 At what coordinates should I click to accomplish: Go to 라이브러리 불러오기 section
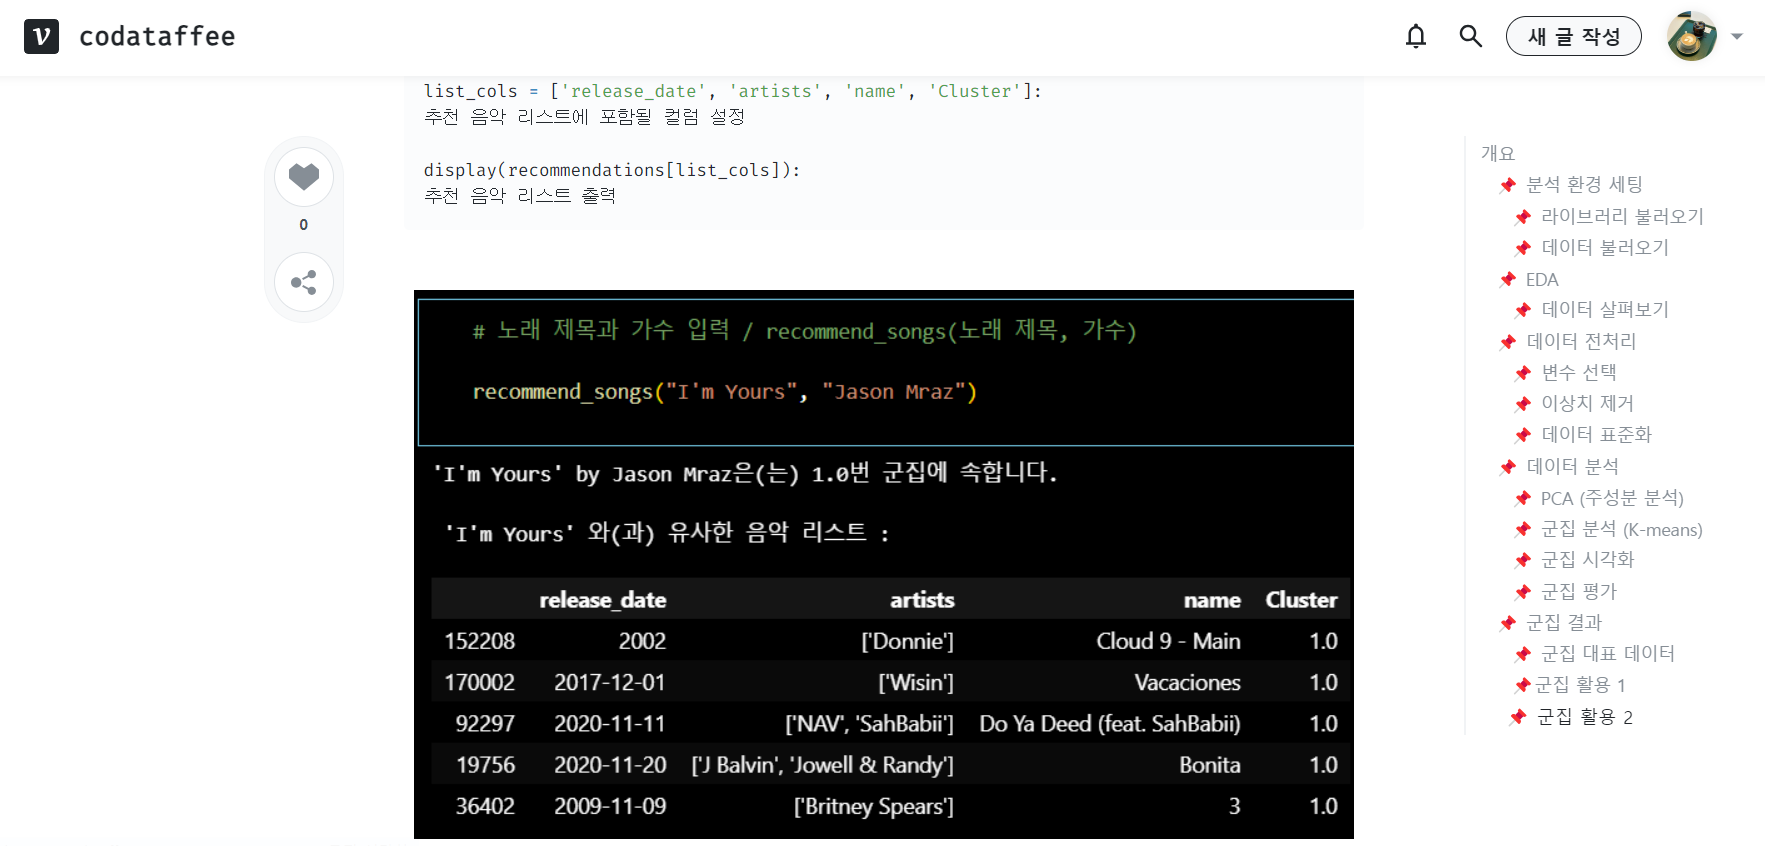[1622, 217]
